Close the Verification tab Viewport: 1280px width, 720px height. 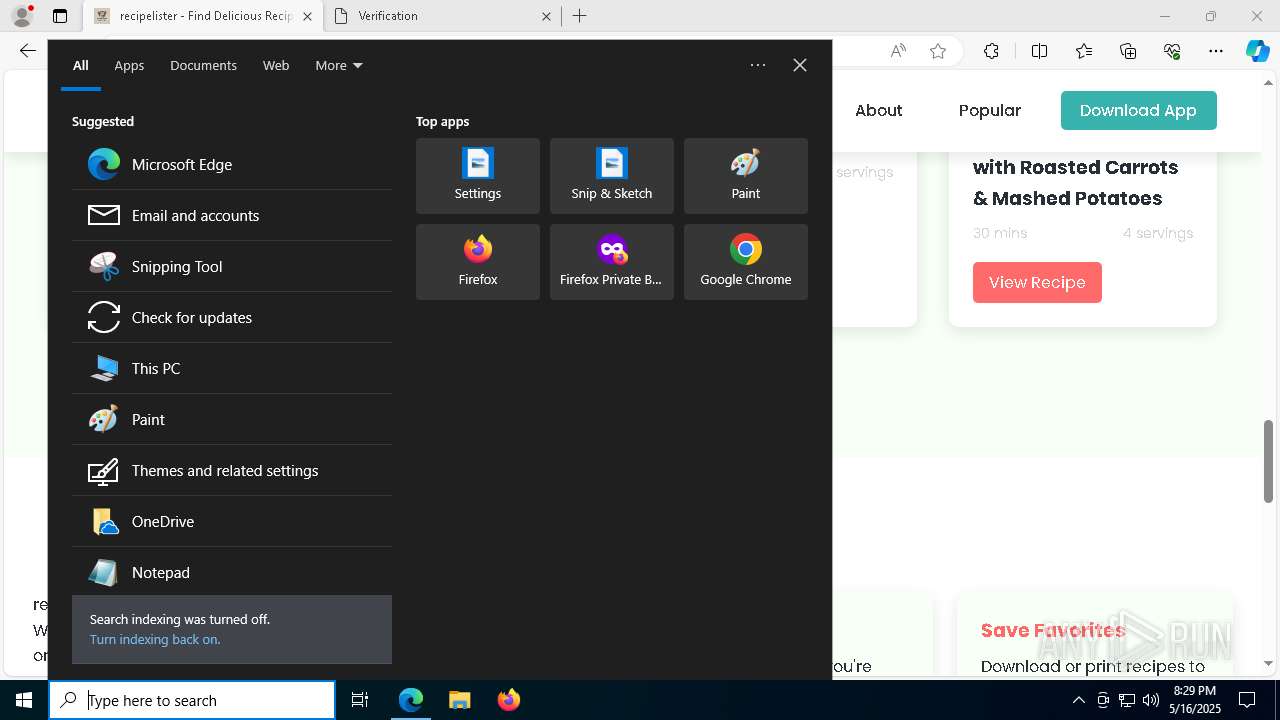[x=547, y=16]
